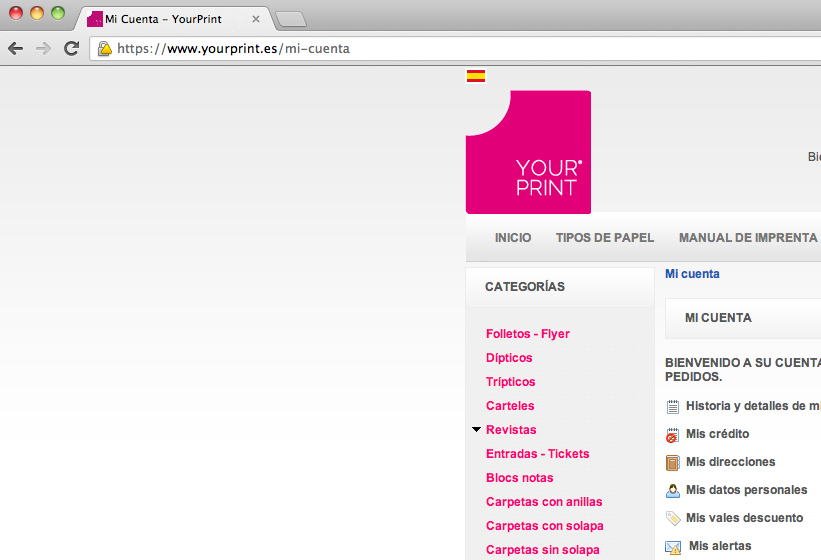Open the Mis alertas link

click(x=720, y=546)
